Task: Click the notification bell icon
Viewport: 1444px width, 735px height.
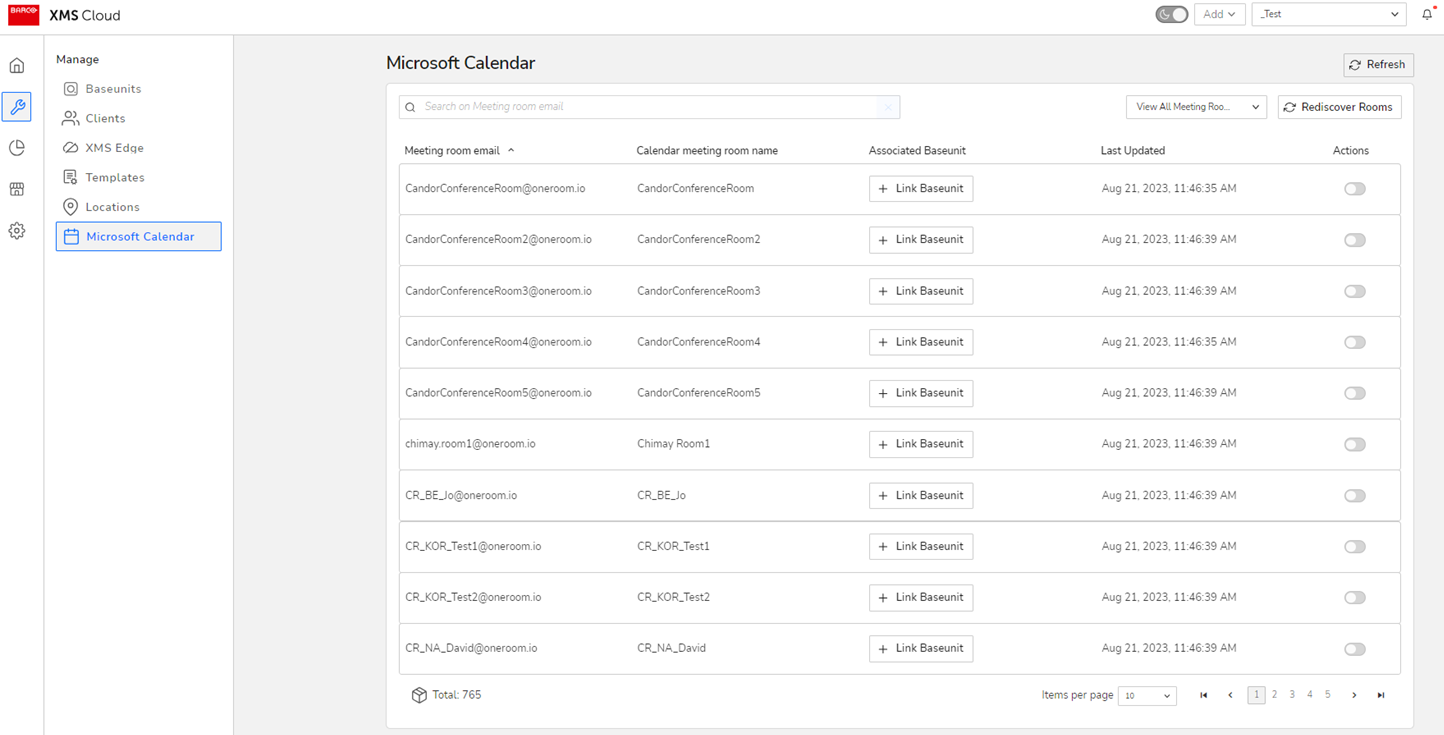Action: coord(1426,15)
